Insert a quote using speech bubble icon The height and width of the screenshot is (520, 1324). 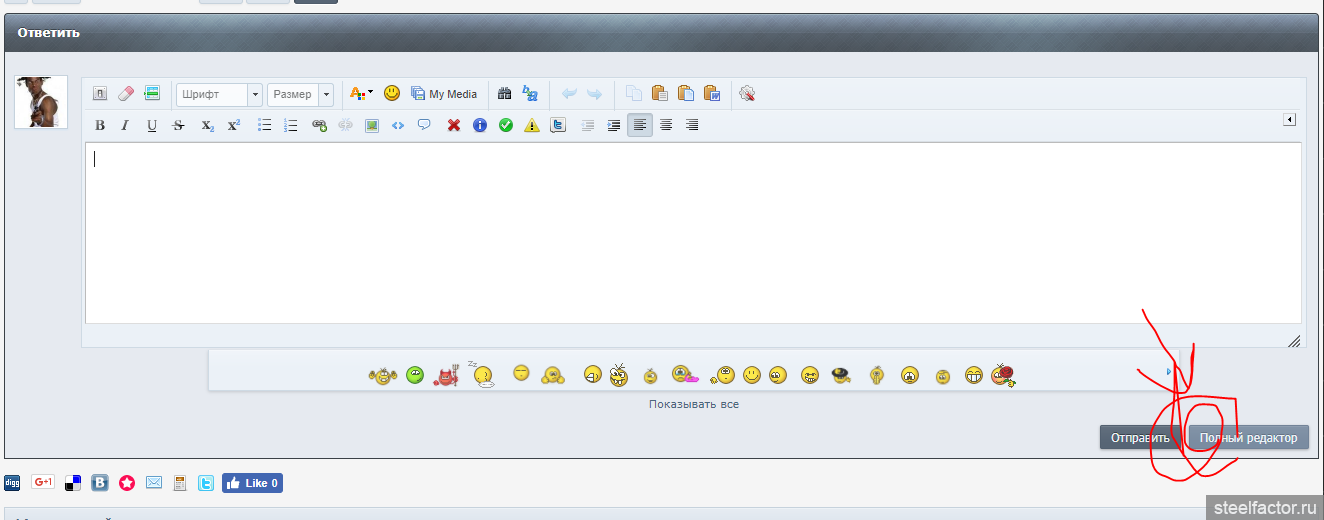[x=424, y=126]
